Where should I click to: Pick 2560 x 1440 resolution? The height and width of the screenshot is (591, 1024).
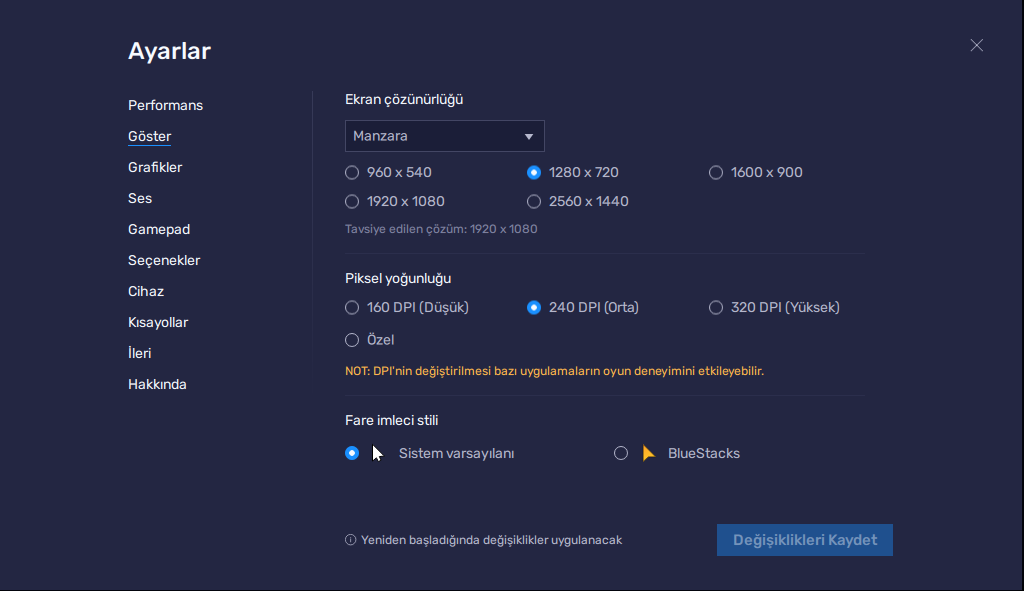pos(534,201)
